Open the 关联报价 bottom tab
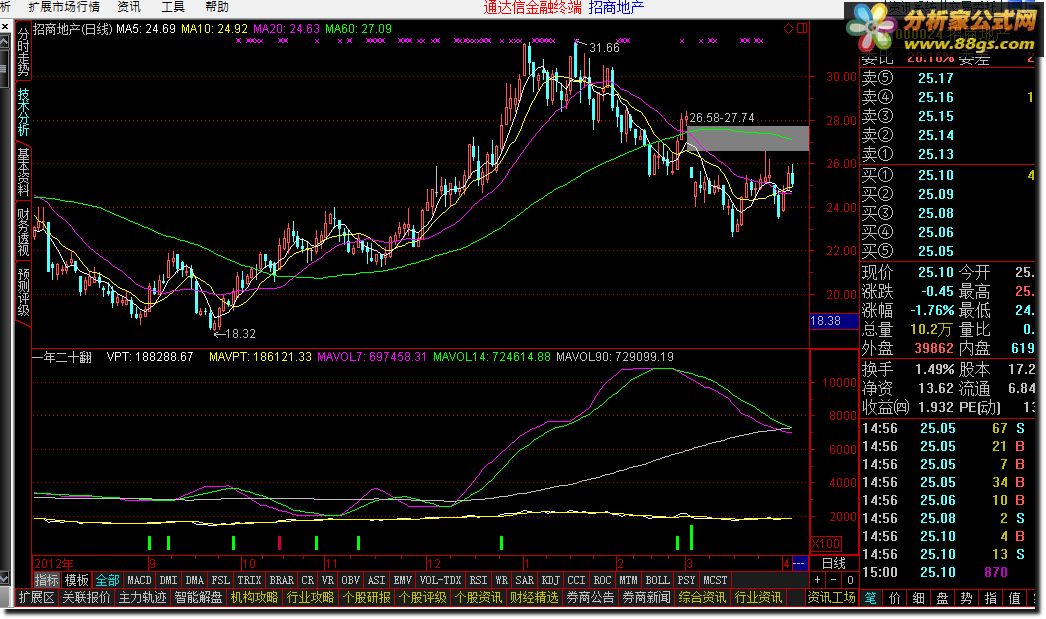1046x619 pixels. point(87,598)
